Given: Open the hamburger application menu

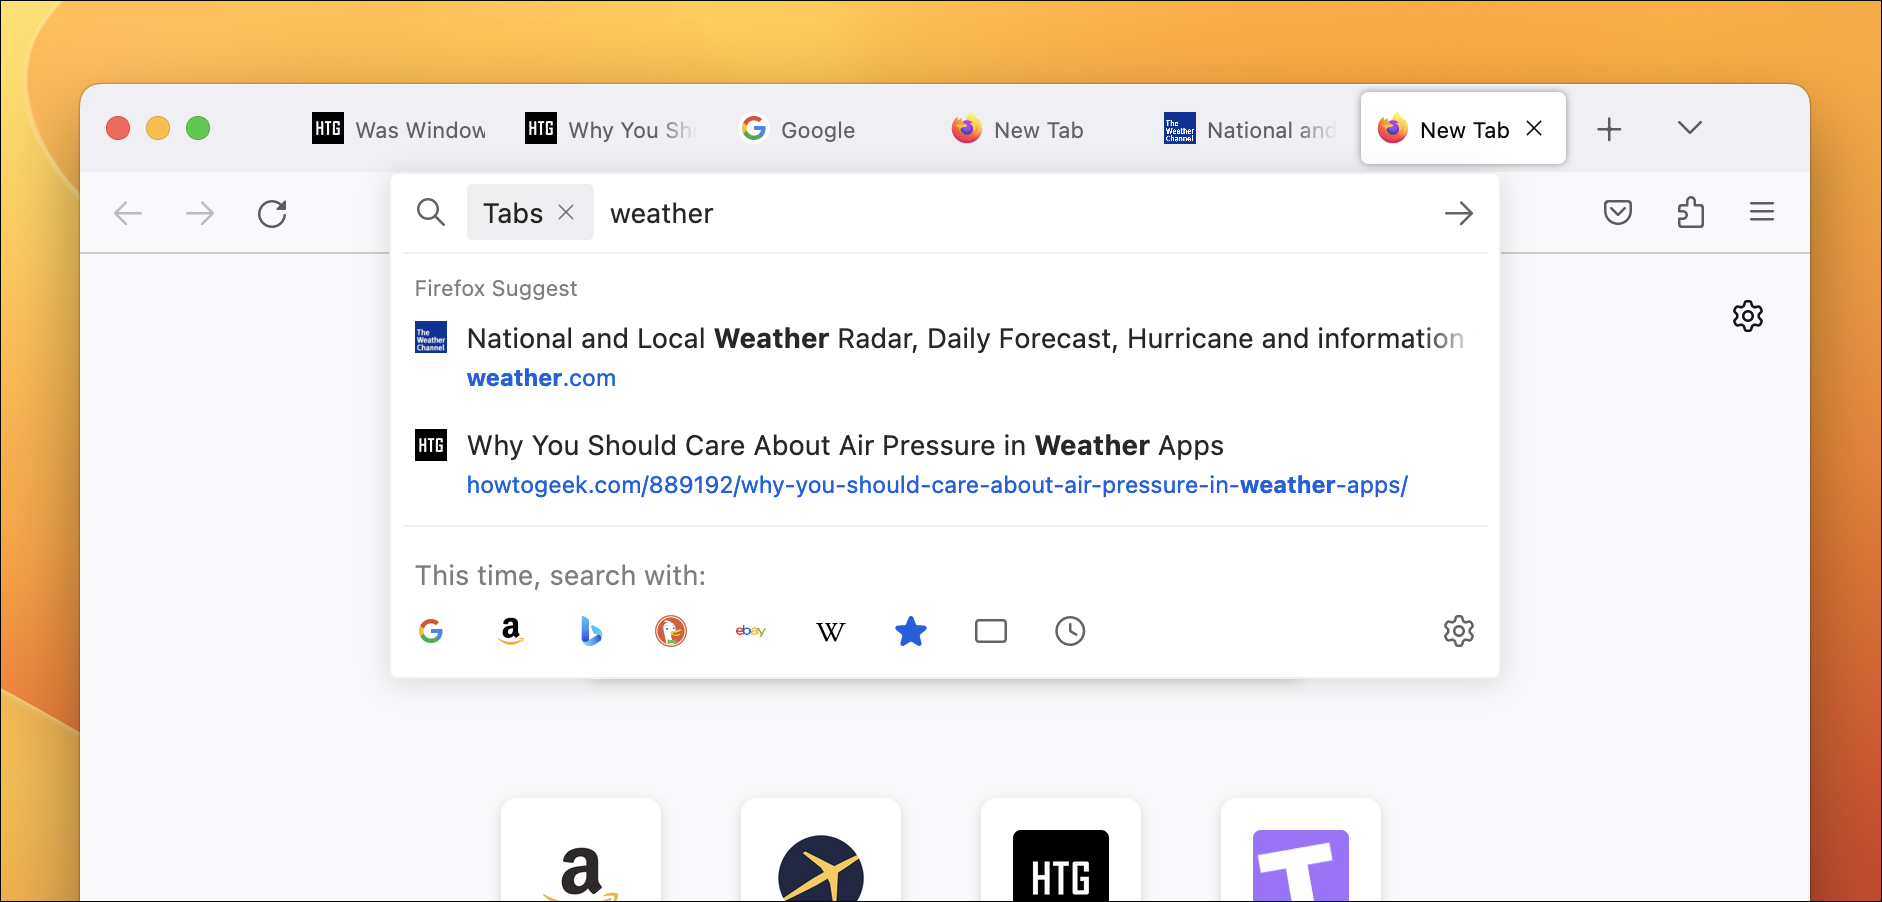Looking at the screenshot, I should [1762, 212].
